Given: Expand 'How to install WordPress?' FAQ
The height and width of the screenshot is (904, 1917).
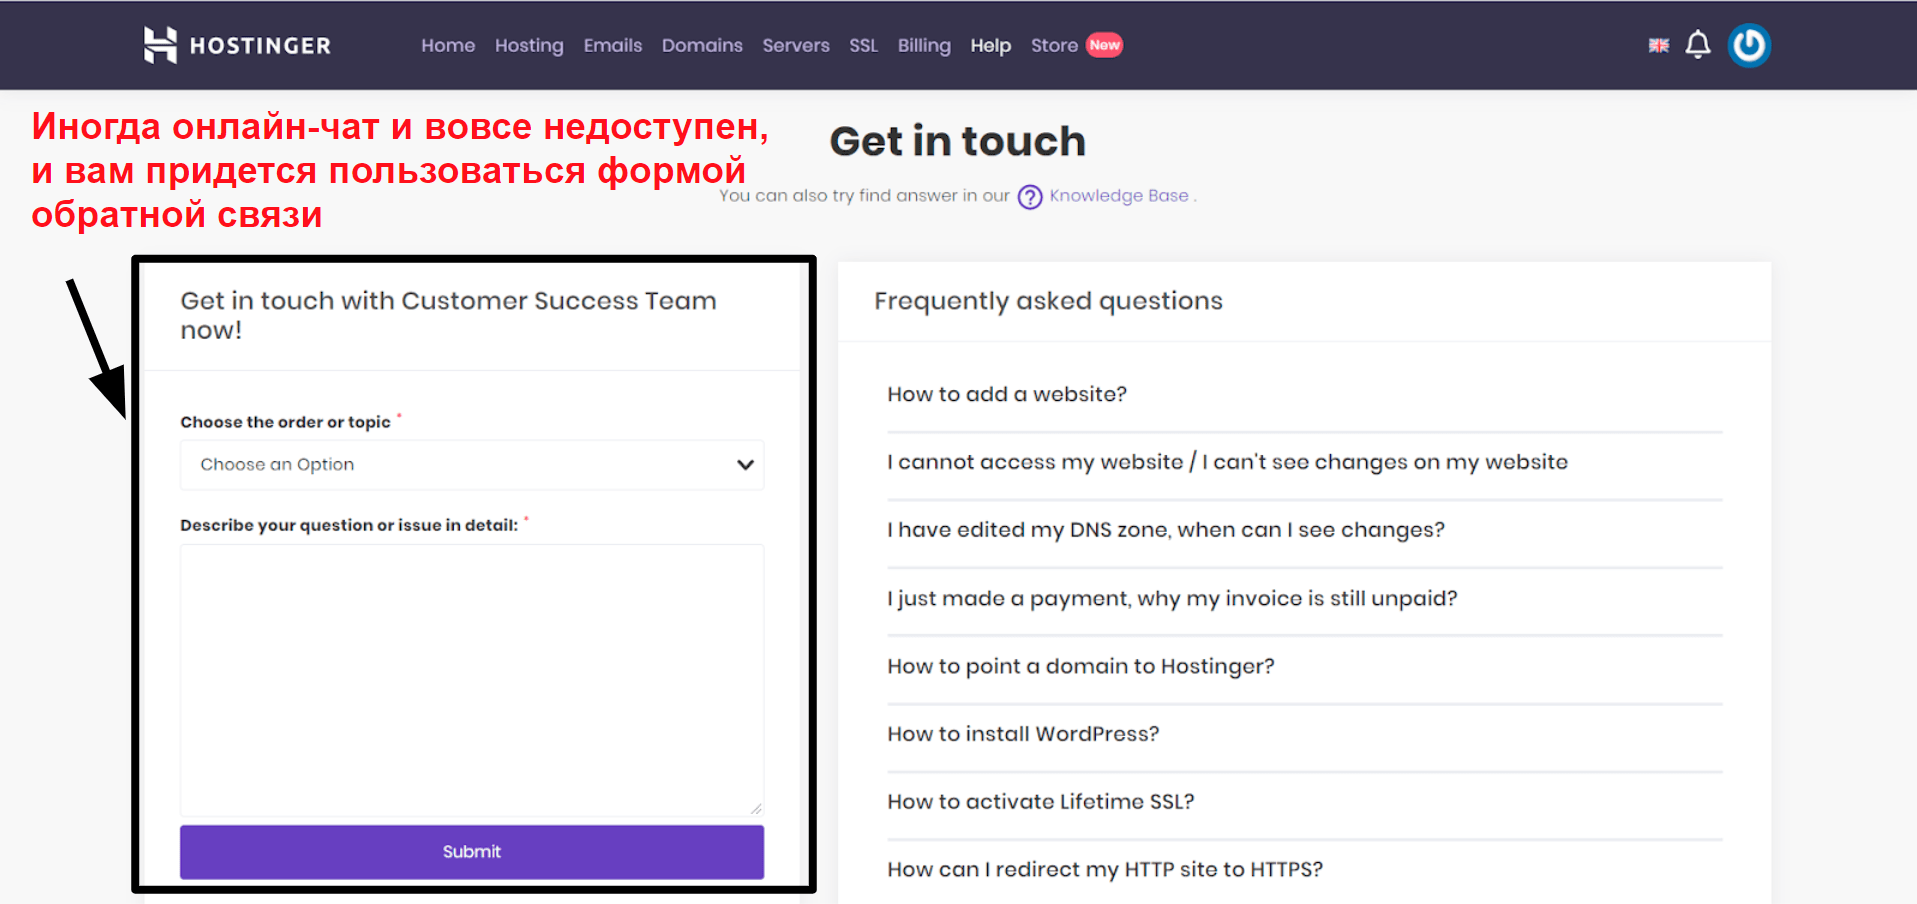Looking at the screenshot, I should click(x=1022, y=734).
